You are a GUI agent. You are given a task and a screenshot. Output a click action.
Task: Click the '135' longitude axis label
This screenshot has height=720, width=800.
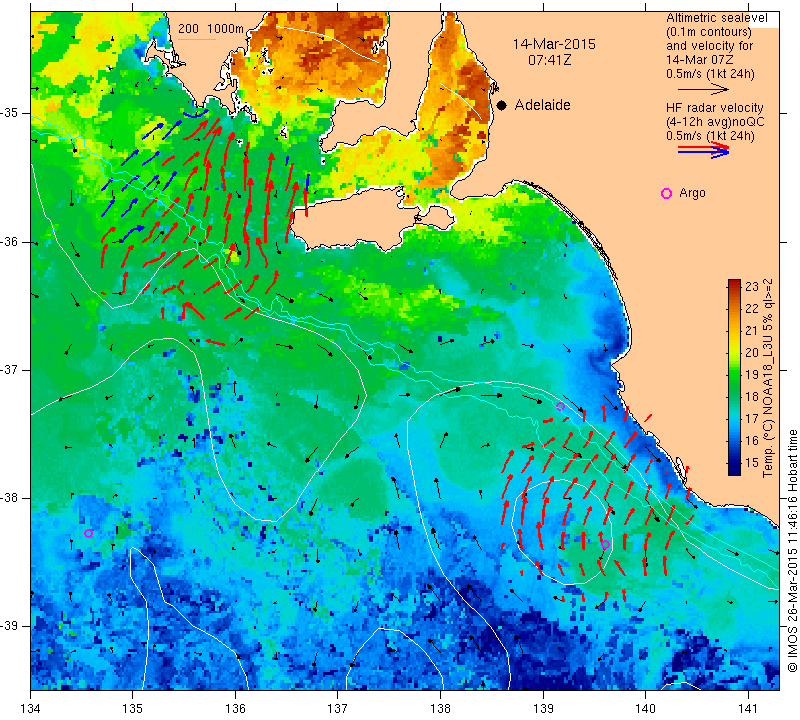click(133, 709)
